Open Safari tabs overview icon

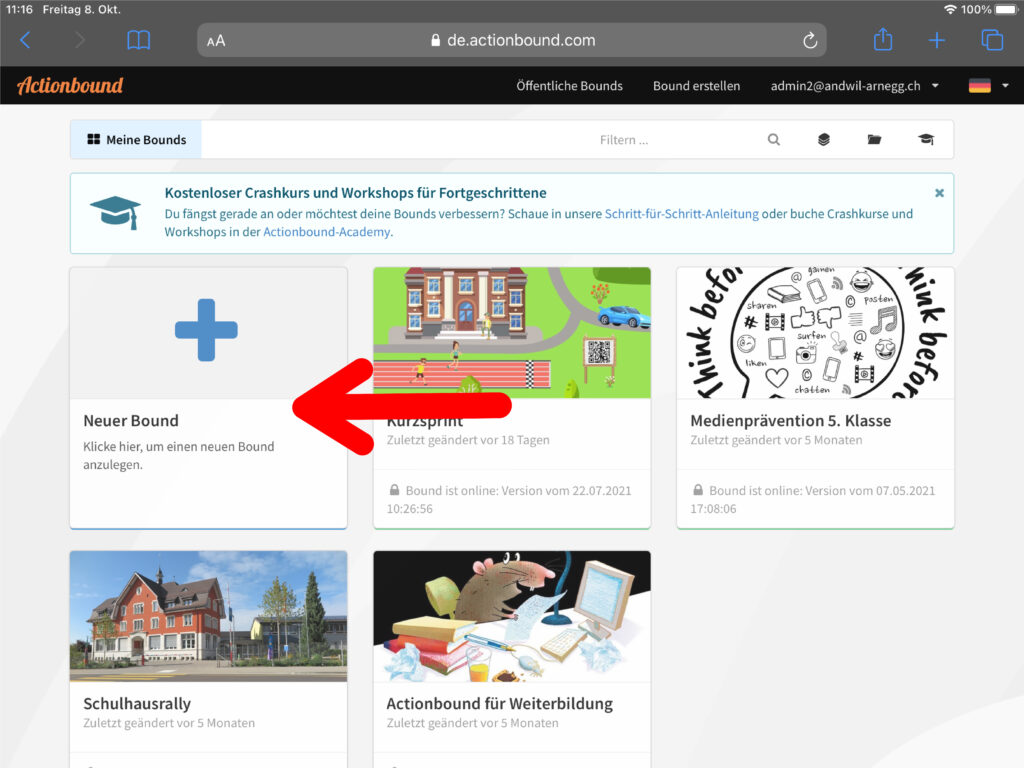[x=992, y=40]
